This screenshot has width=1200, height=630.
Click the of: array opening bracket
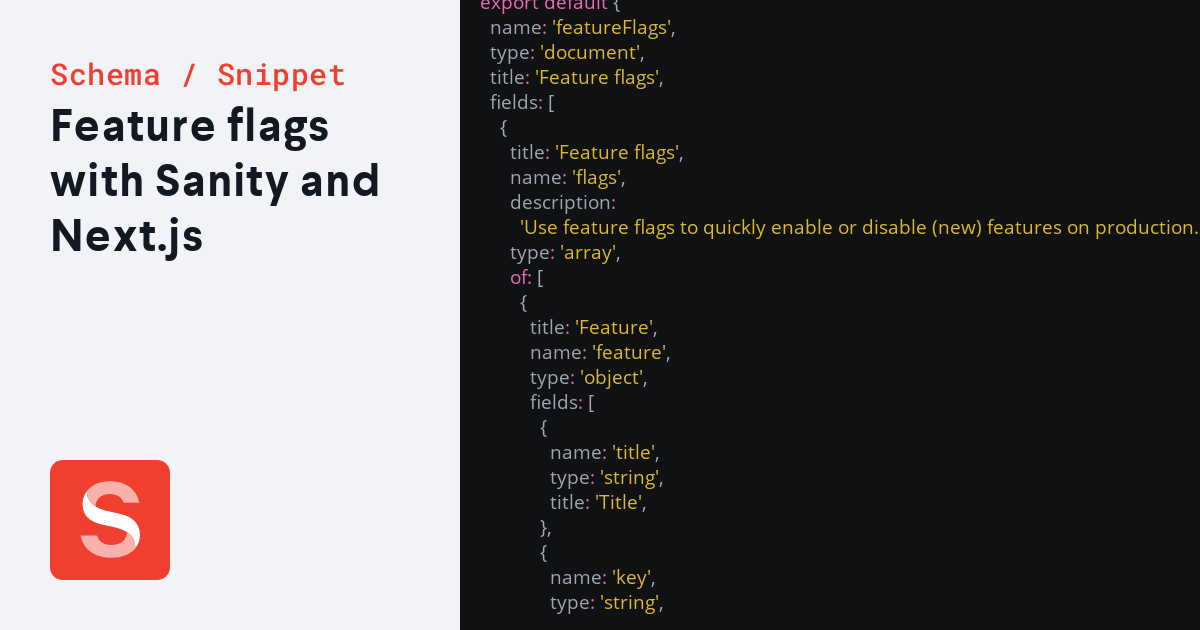(x=539, y=277)
